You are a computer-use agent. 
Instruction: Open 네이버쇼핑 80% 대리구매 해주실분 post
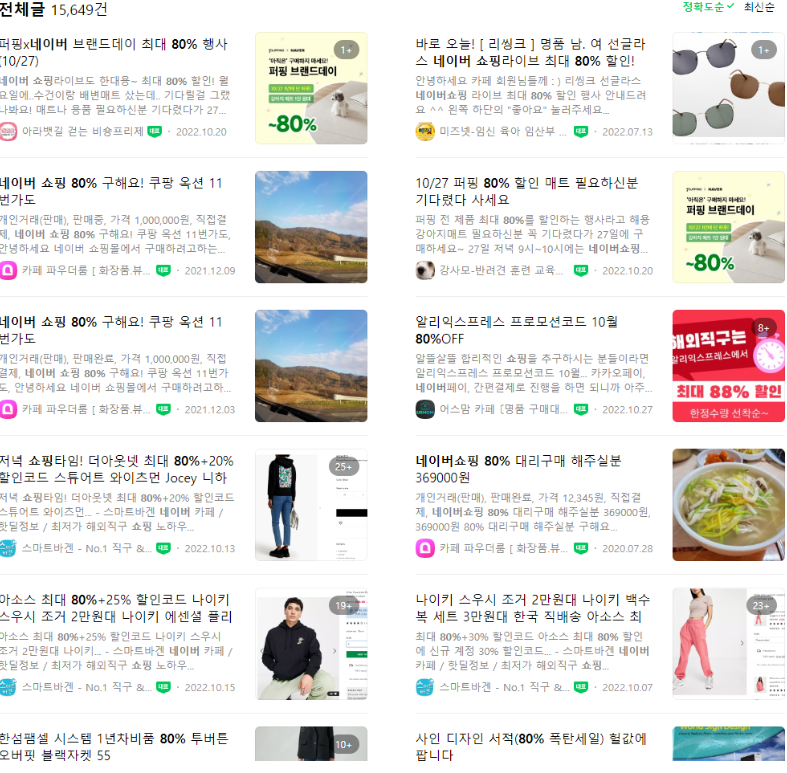[x=518, y=469]
